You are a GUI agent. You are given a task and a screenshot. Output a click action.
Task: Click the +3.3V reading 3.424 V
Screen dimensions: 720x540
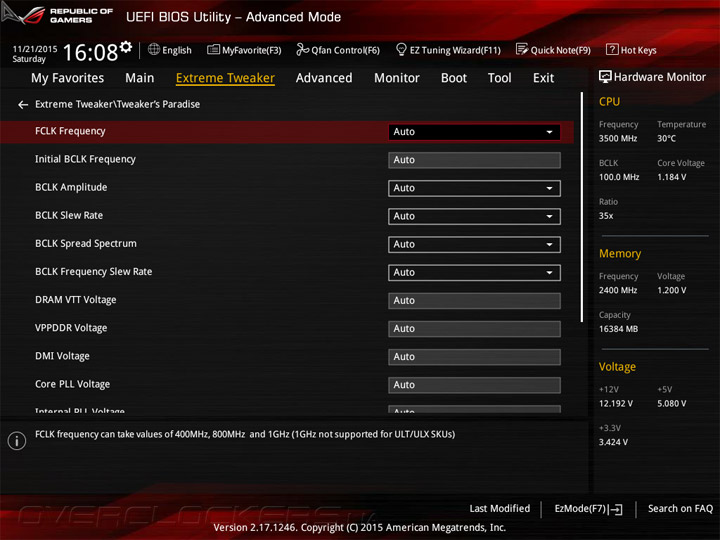613,442
